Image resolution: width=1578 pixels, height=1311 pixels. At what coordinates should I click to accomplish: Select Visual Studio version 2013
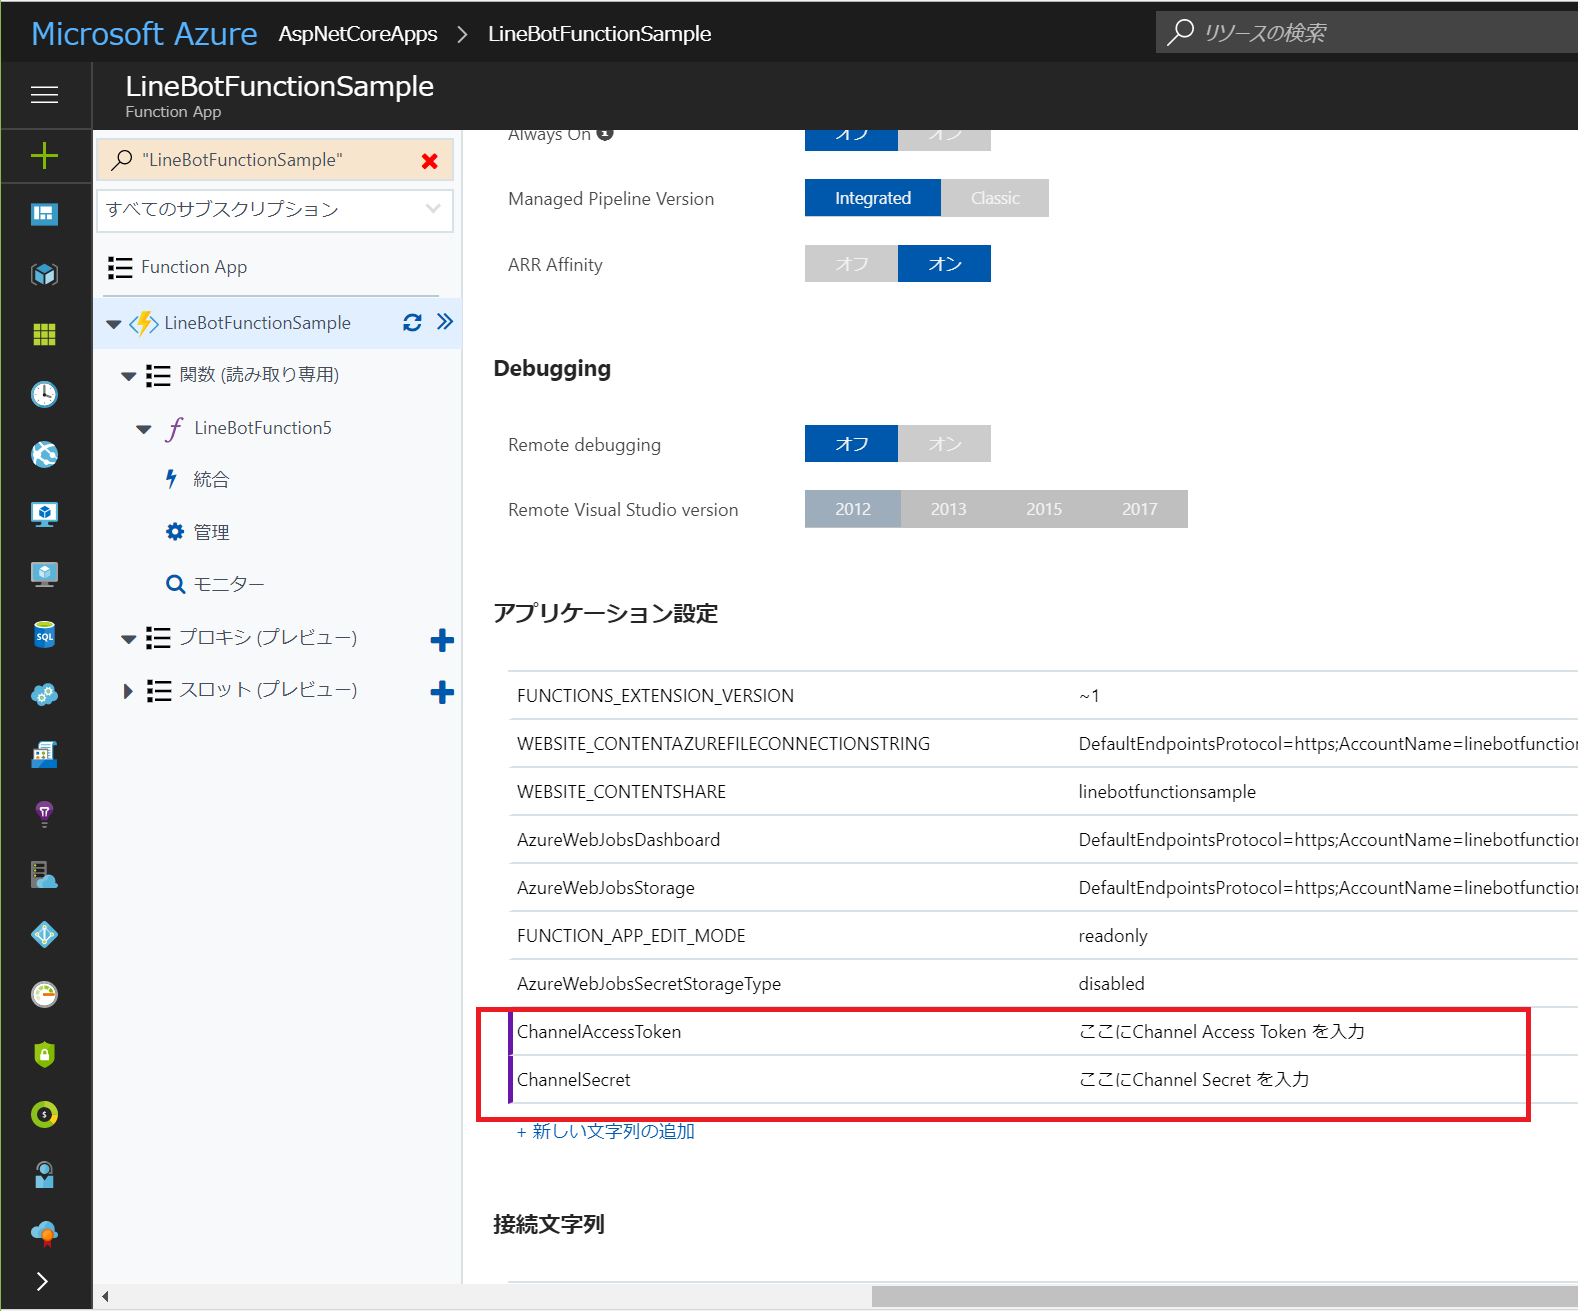[x=949, y=509]
